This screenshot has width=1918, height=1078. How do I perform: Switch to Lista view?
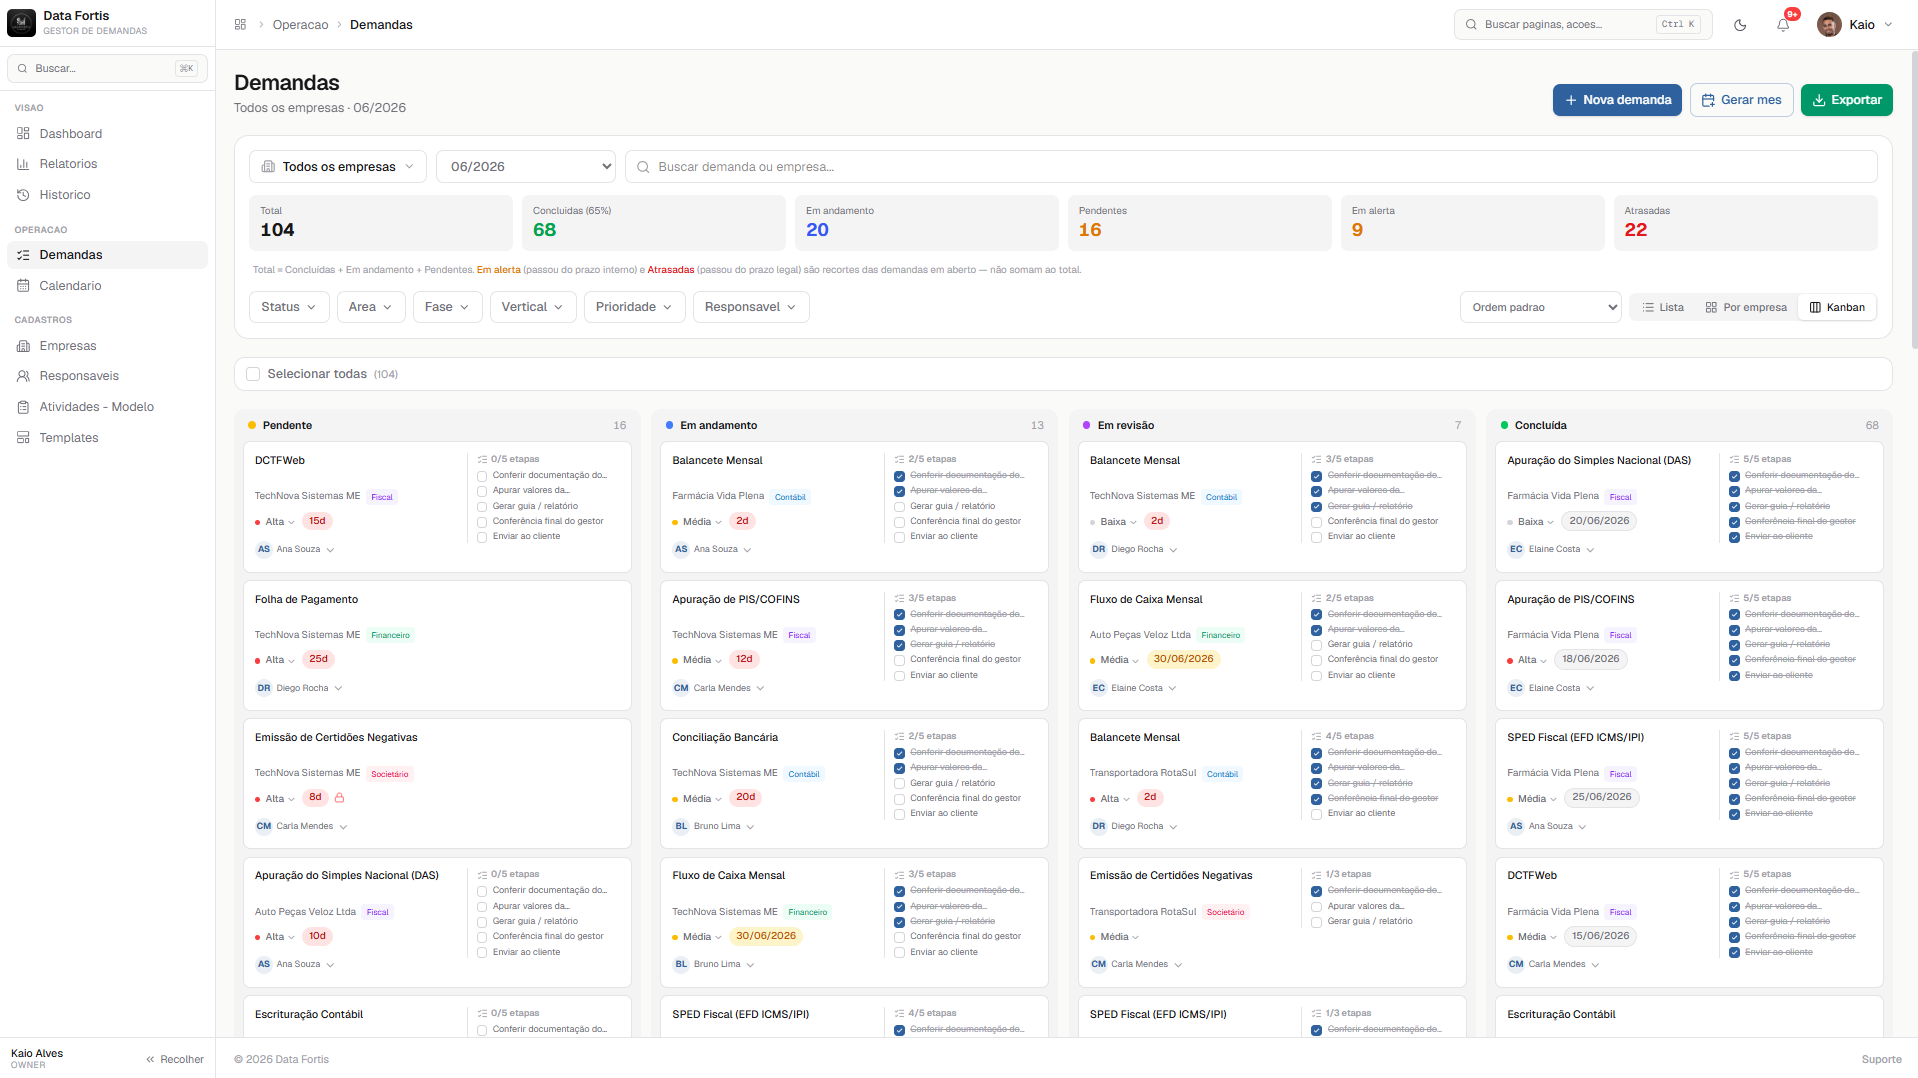[x=1663, y=307]
